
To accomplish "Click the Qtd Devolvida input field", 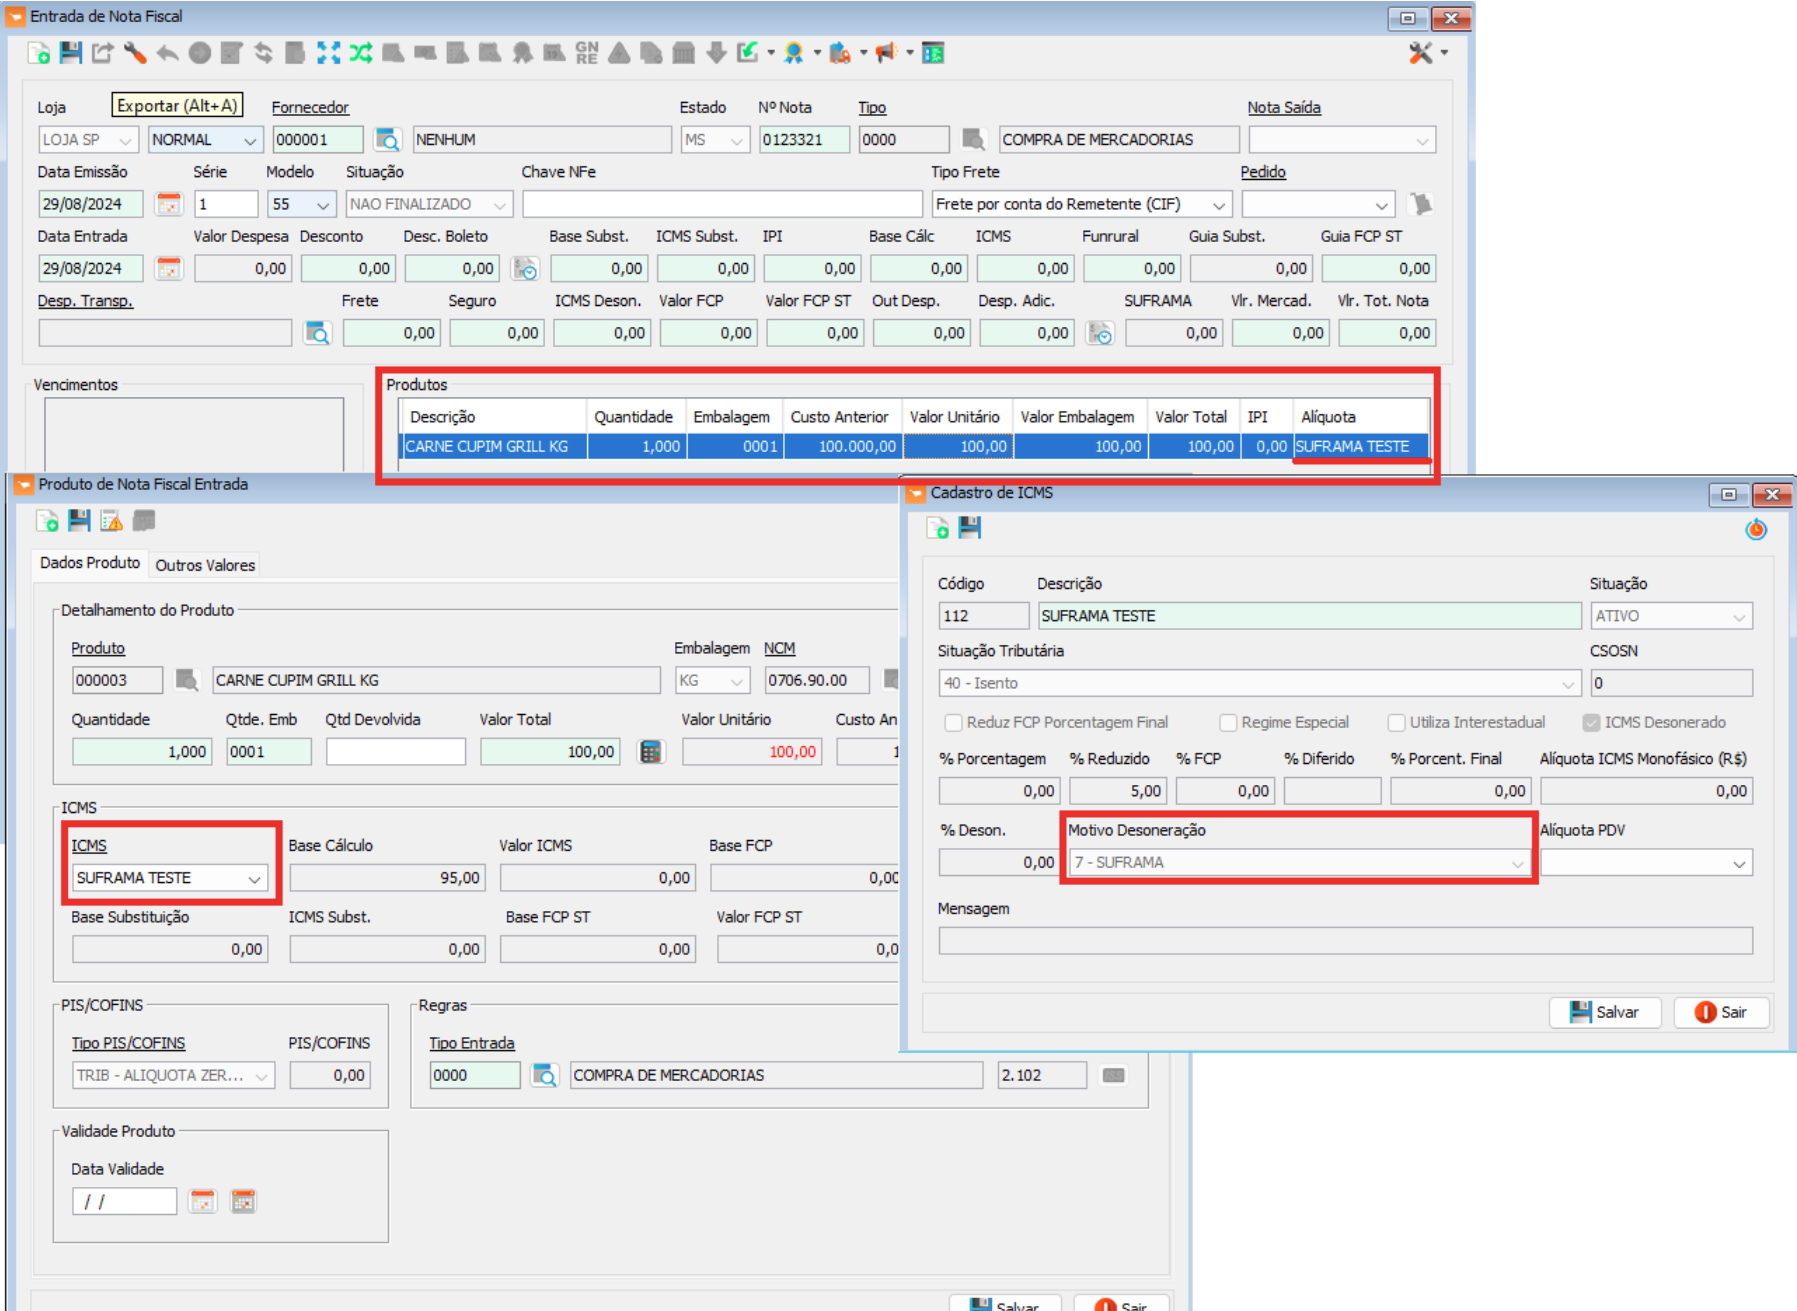I will click(x=395, y=752).
